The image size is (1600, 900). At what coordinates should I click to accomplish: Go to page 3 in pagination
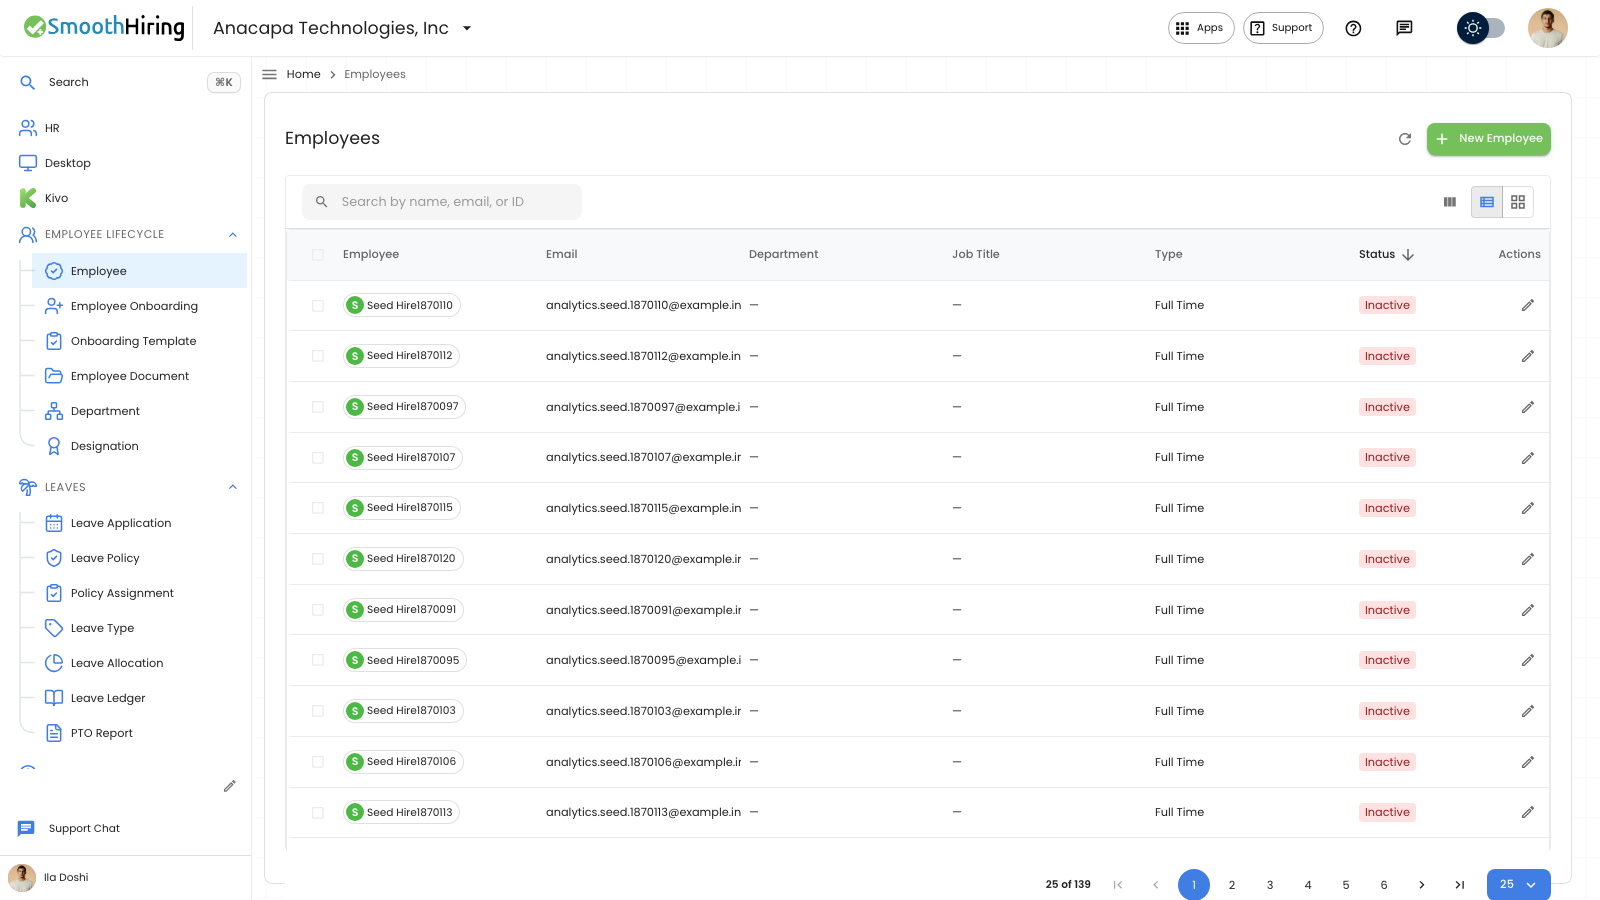(x=1270, y=885)
